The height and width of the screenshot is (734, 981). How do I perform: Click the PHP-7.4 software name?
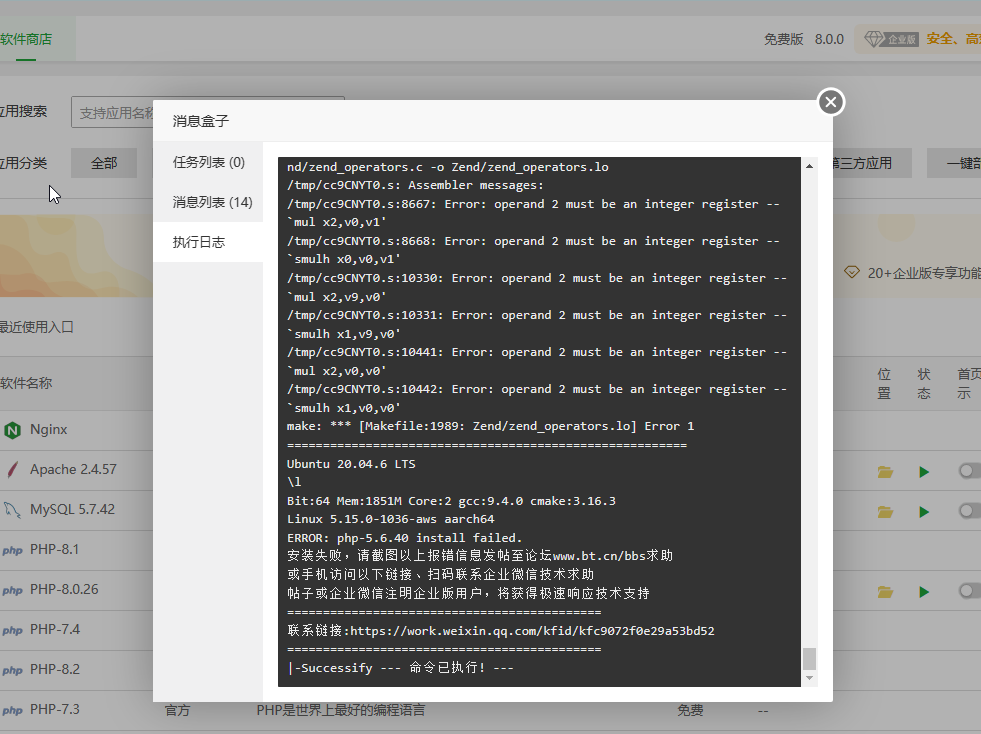[55, 630]
